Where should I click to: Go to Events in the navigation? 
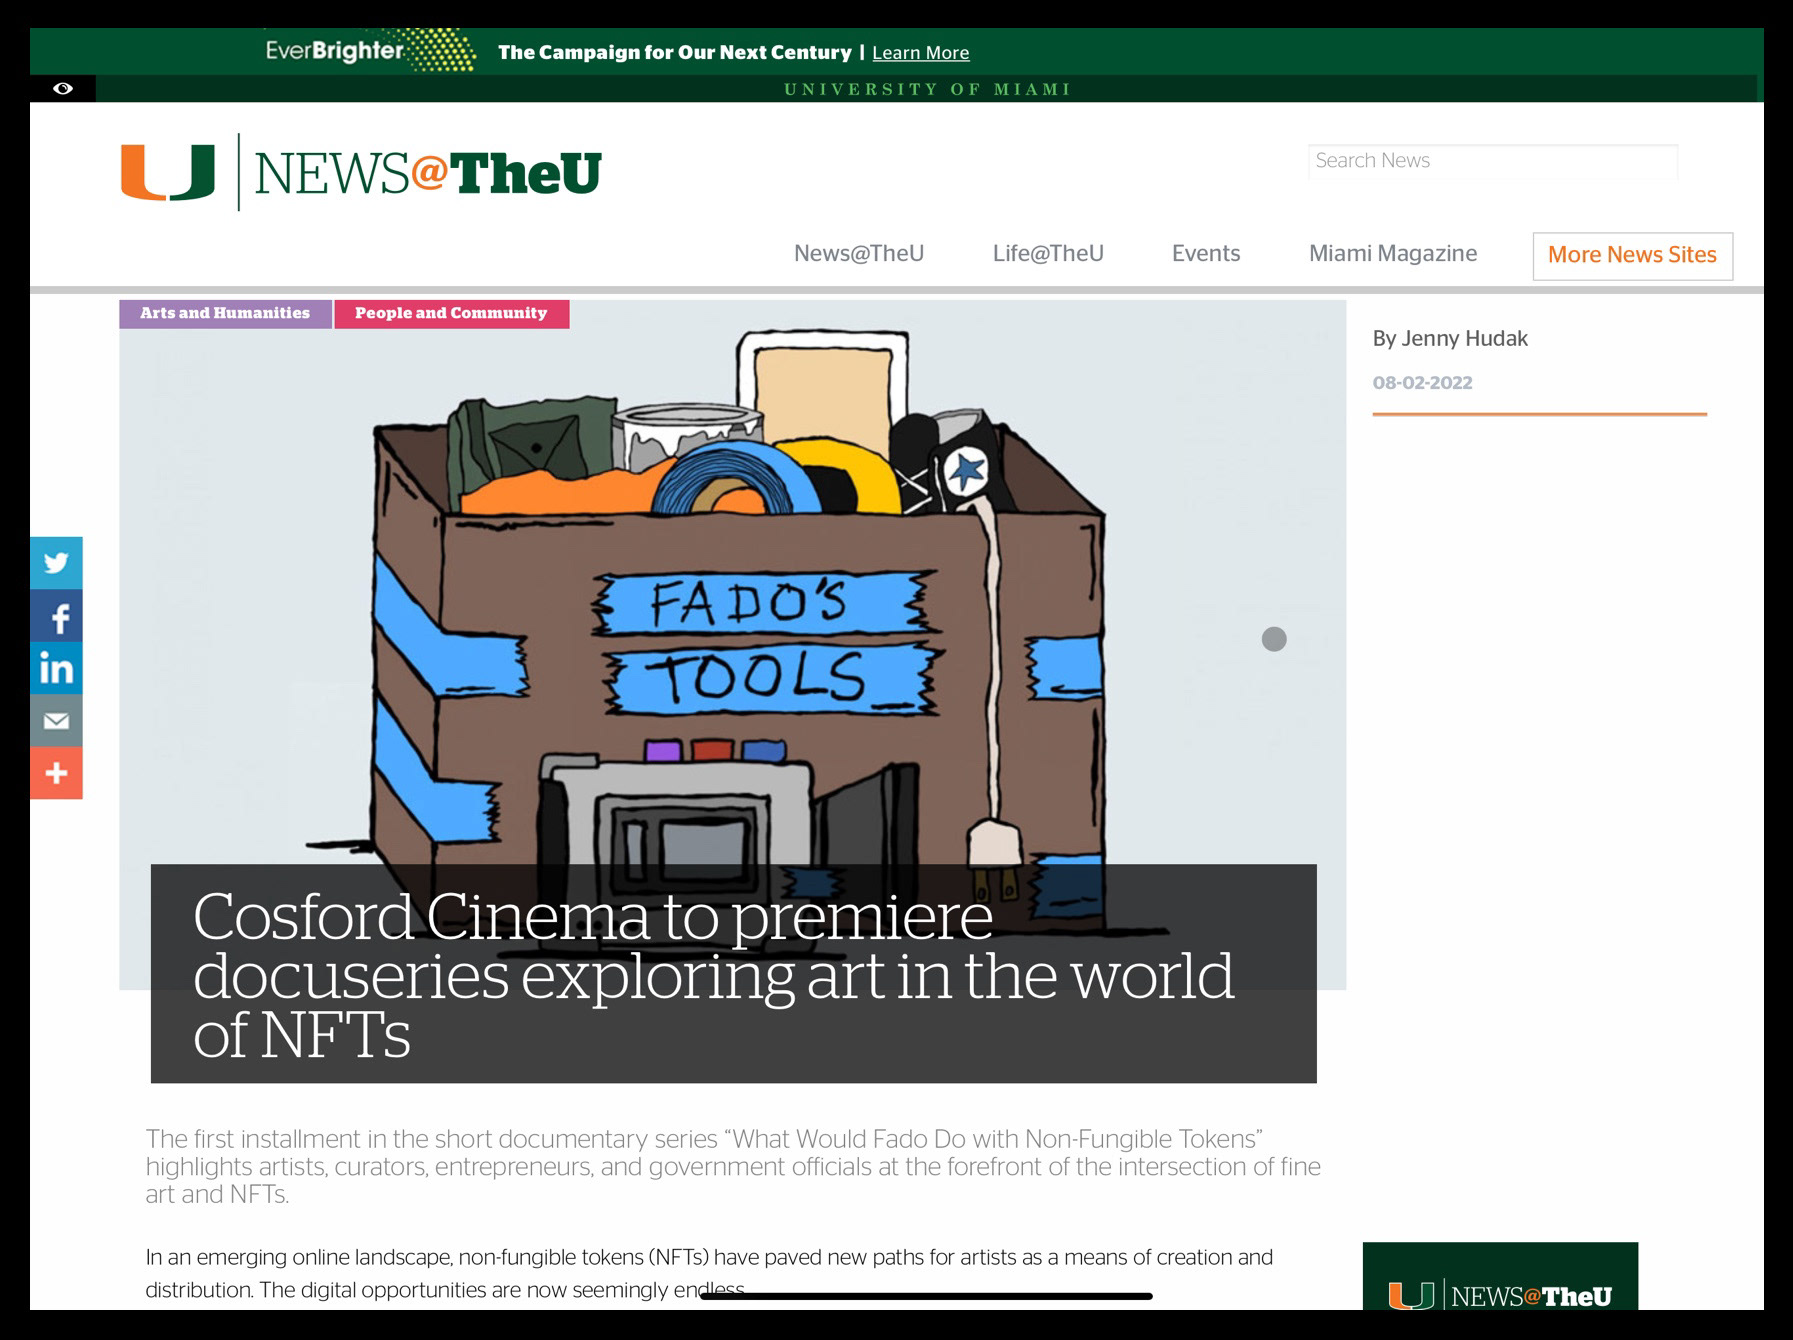[x=1206, y=254]
